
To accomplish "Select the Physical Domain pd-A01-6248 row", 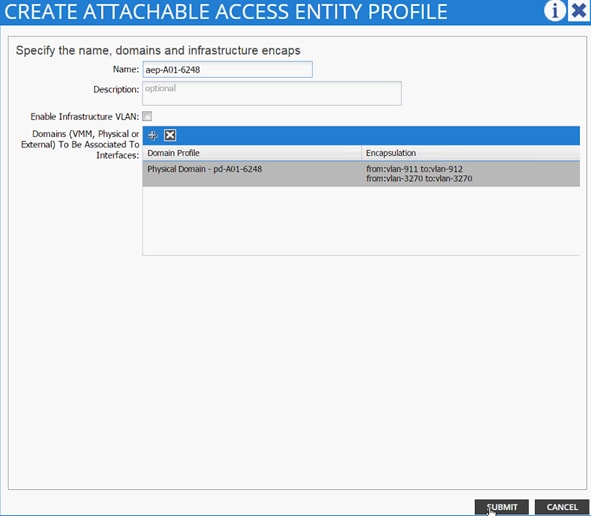I will (x=361, y=174).
